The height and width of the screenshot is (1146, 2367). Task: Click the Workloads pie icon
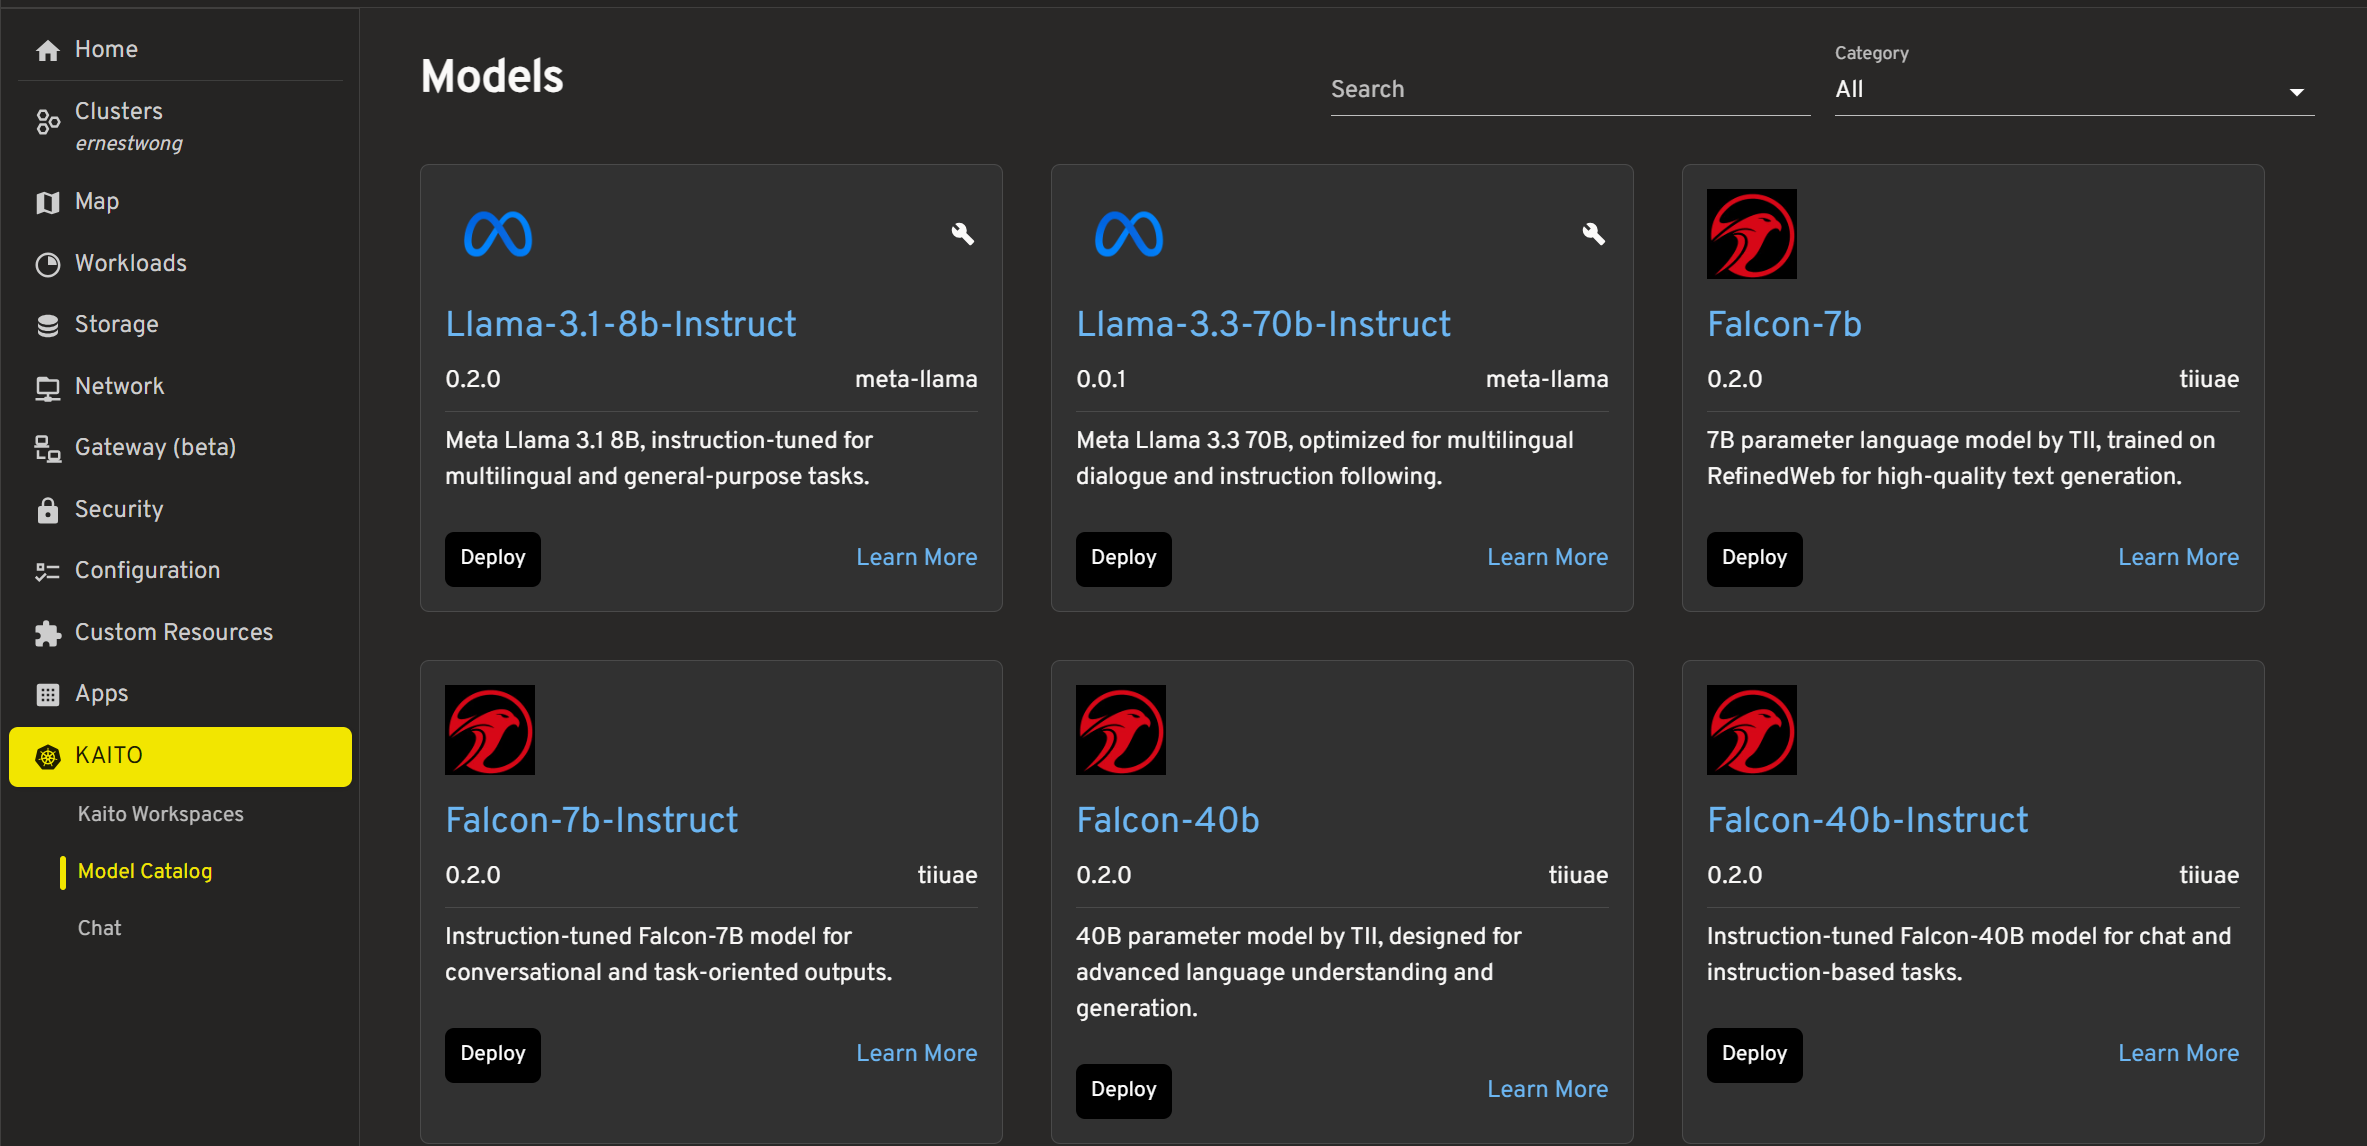click(47, 264)
